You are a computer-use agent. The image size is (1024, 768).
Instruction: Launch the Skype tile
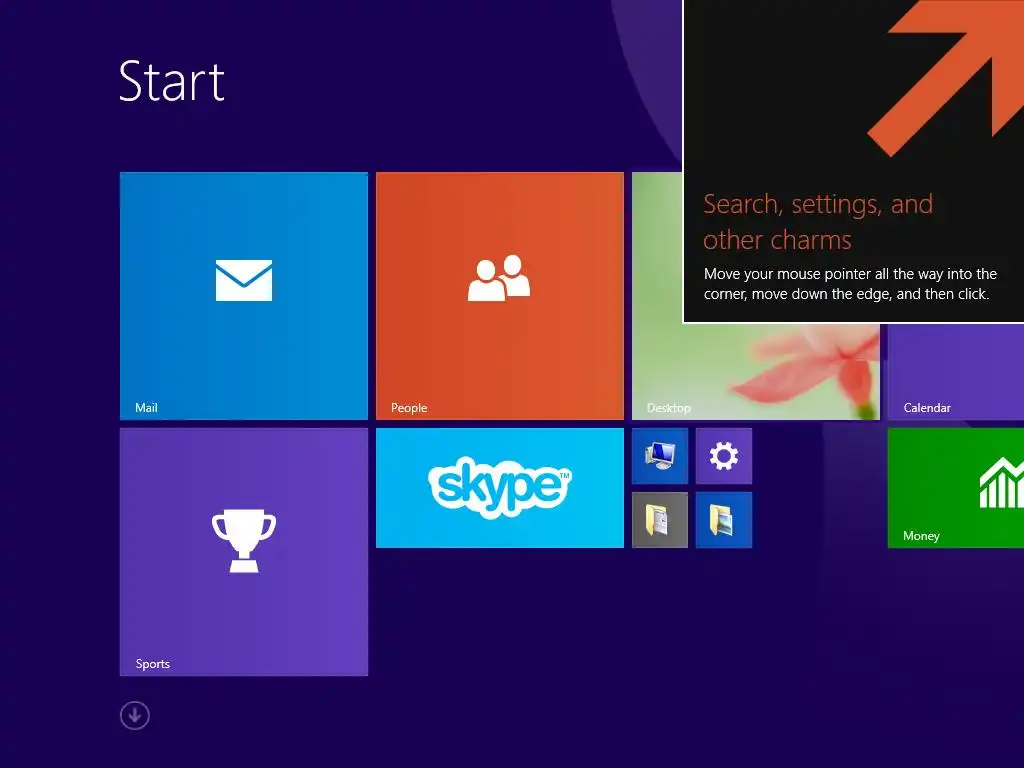pyautogui.click(x=500, y=488)
